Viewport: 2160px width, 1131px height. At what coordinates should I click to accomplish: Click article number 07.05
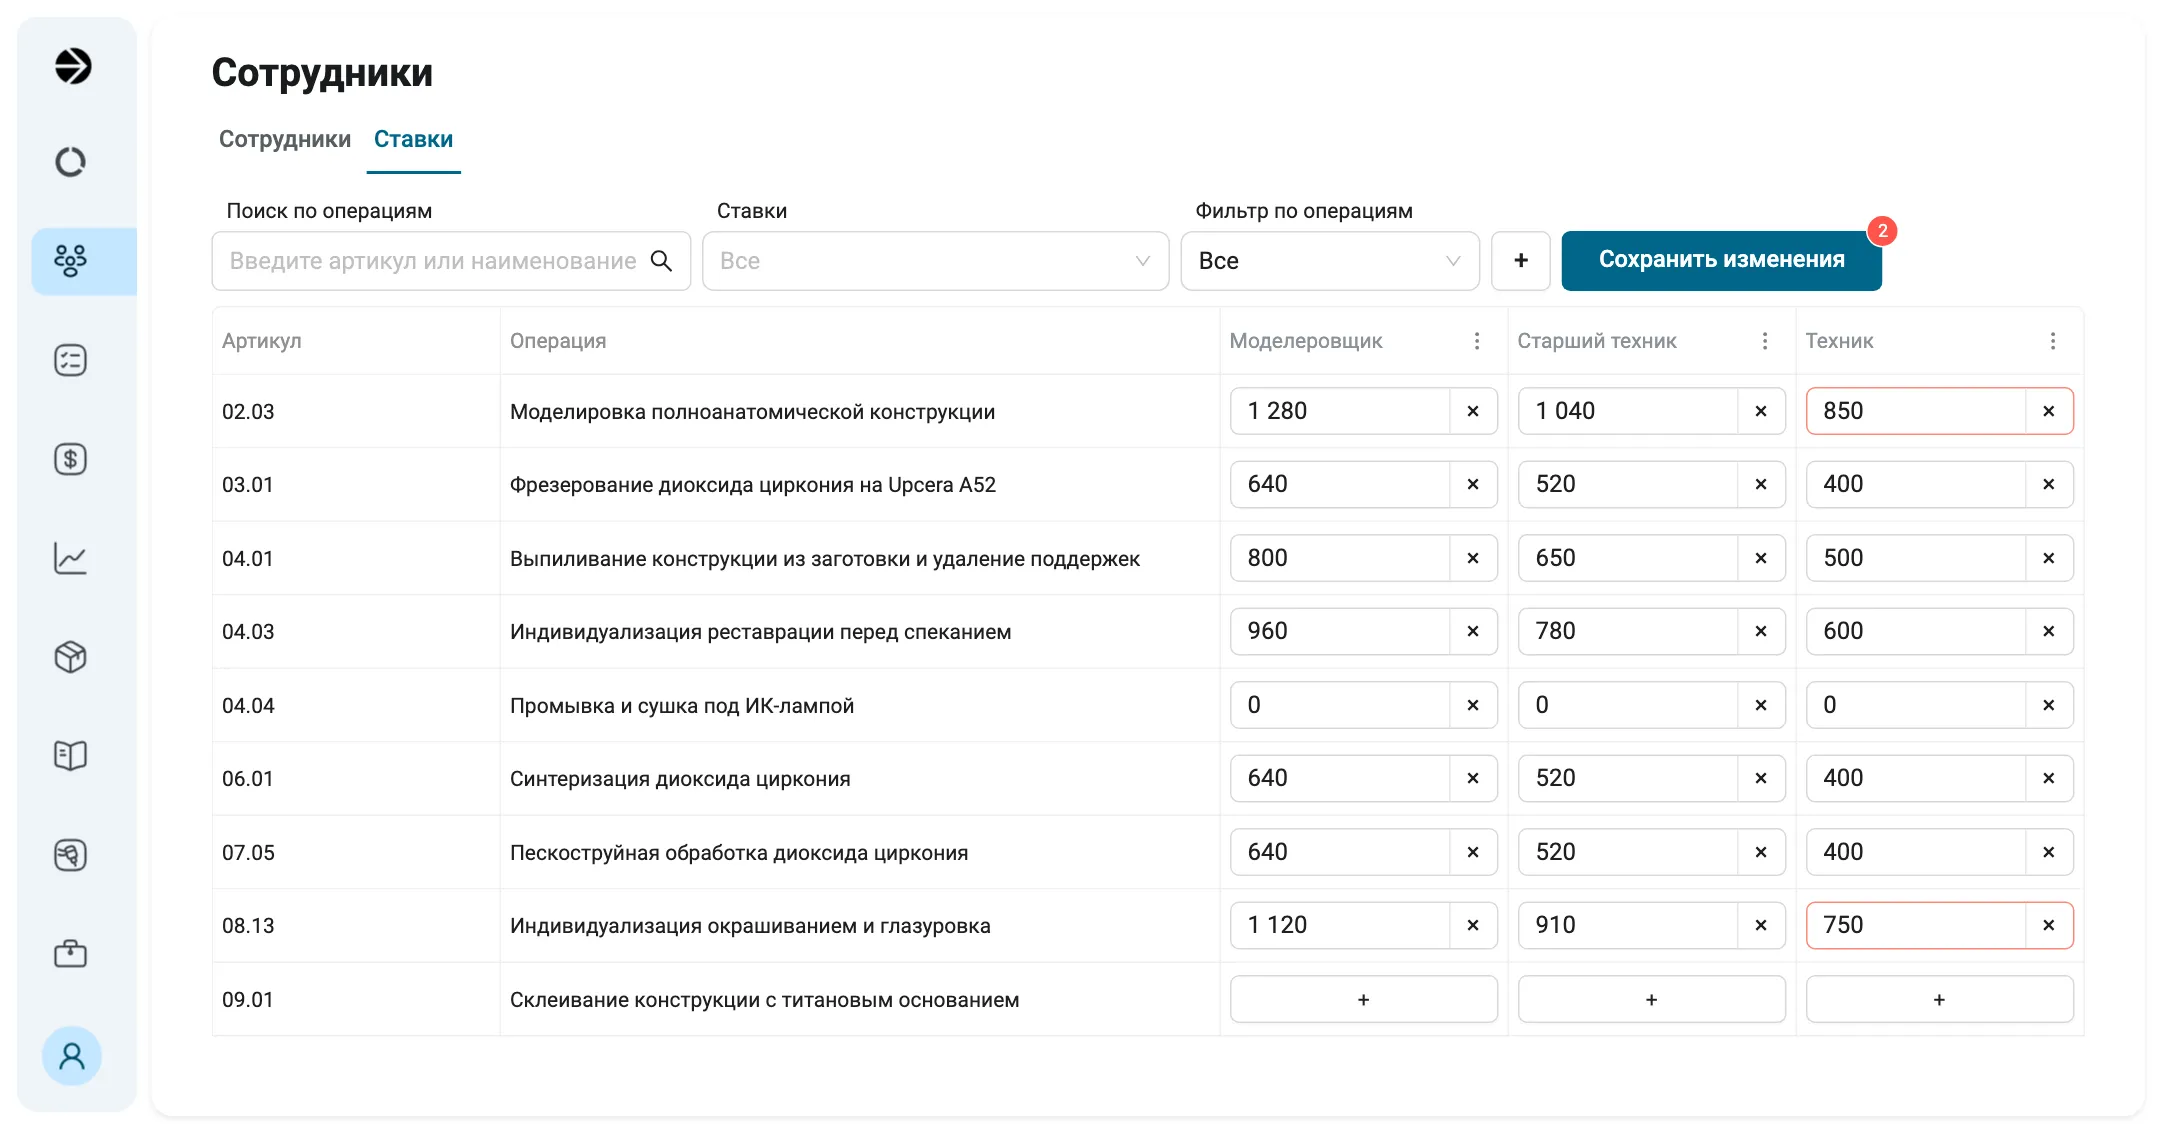tap(248, 853)
